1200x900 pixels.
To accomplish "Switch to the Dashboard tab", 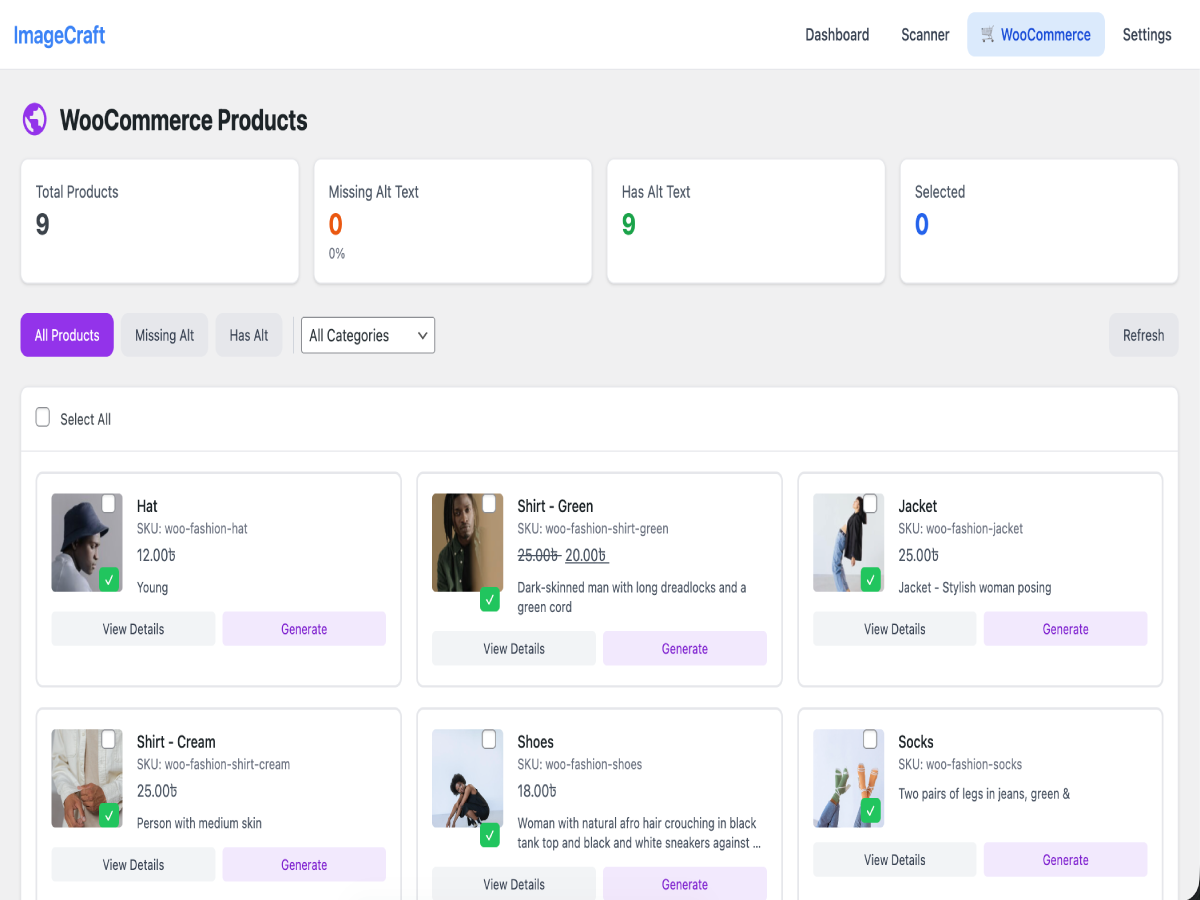I will (837, 34).
